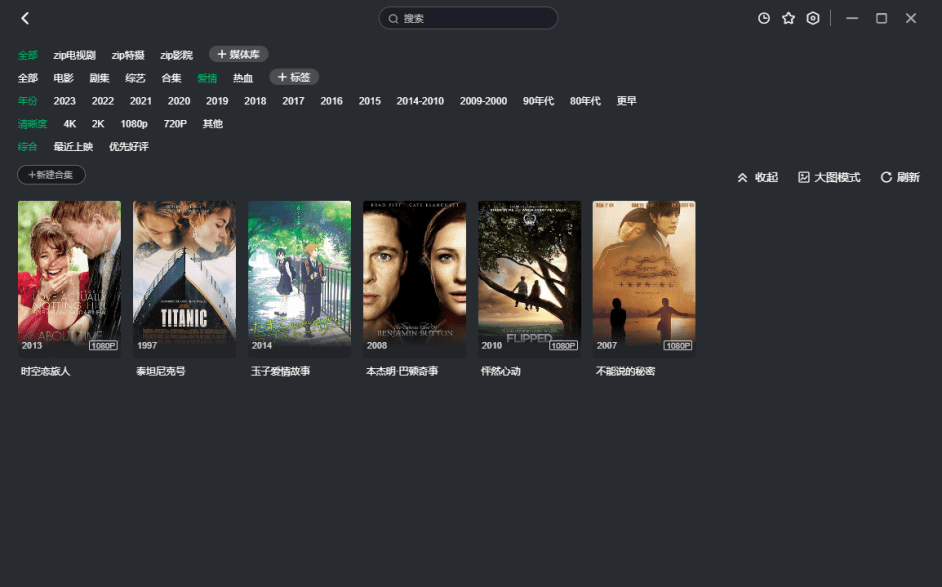Image resolution: width=942 pixels, height=587 pixels.
Task: Filter by 90年代 decade
Action: [x=538, y=101]
